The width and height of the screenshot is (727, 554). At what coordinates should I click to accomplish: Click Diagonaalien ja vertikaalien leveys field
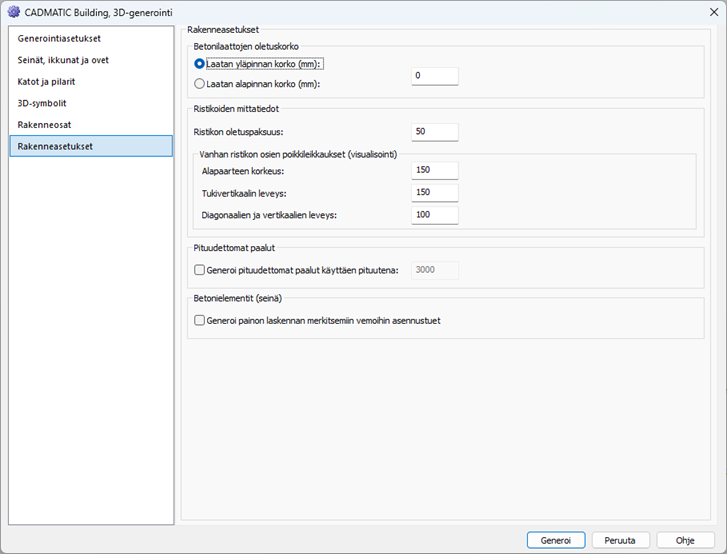pyautogui.click(x=435, y=215)
